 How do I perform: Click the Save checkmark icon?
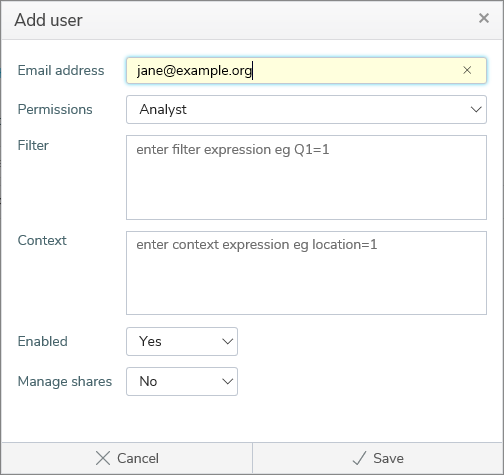point(359,458)
